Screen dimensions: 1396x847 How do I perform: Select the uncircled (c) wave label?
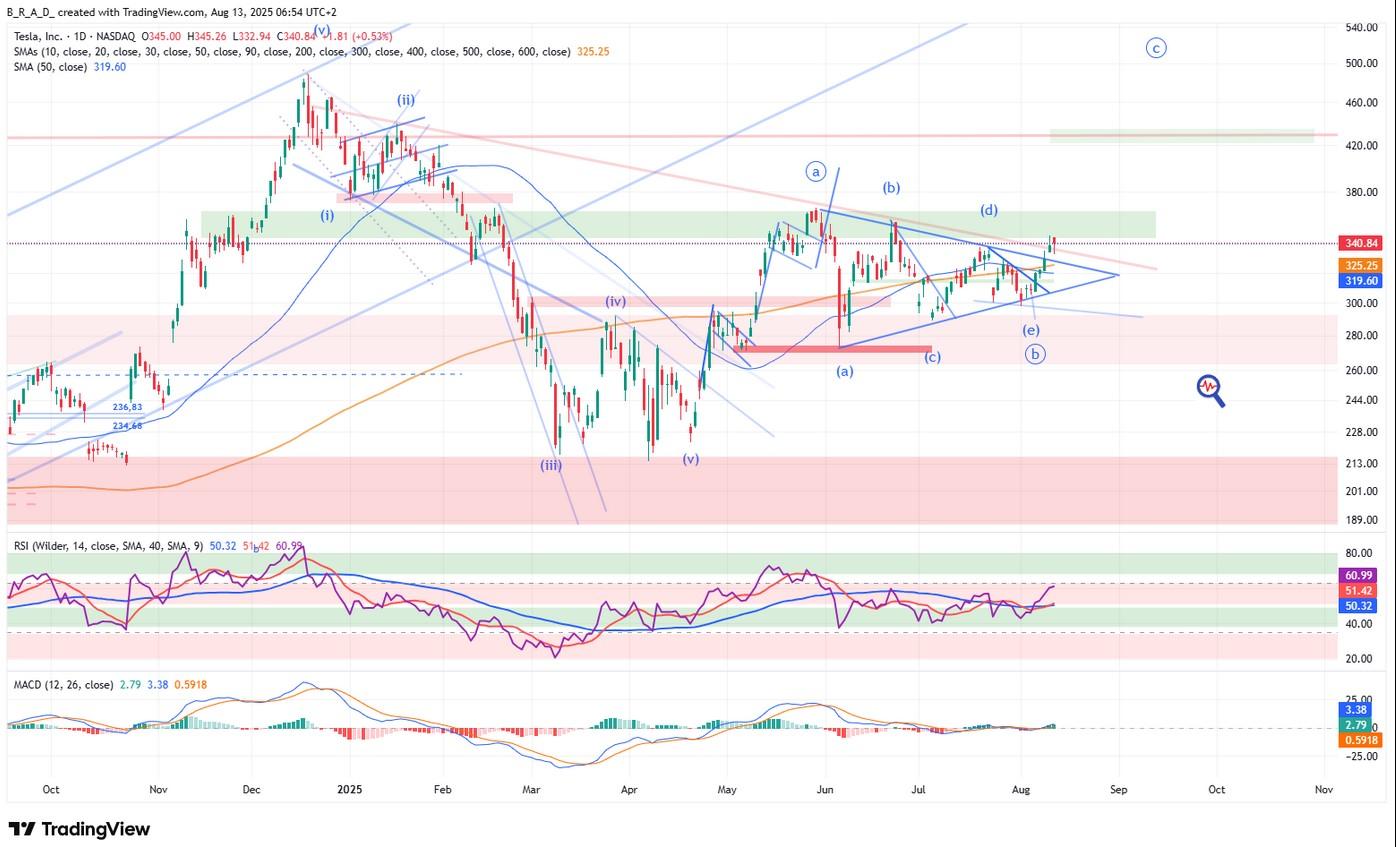click(932, 357)
